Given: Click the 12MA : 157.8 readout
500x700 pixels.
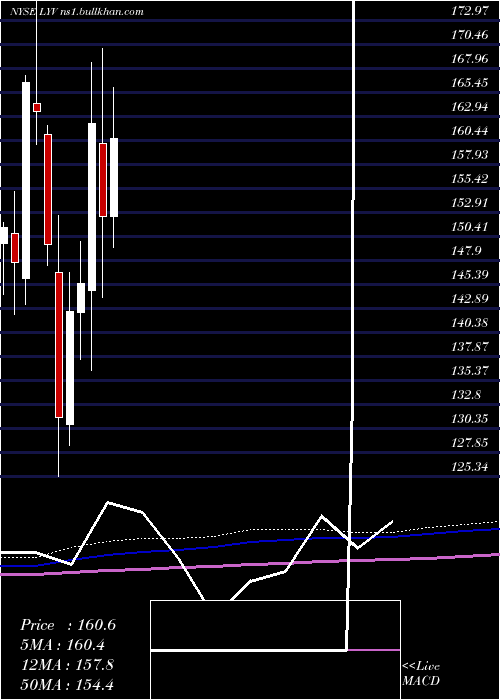Looking at the screenshot, I should coord(66,665).
